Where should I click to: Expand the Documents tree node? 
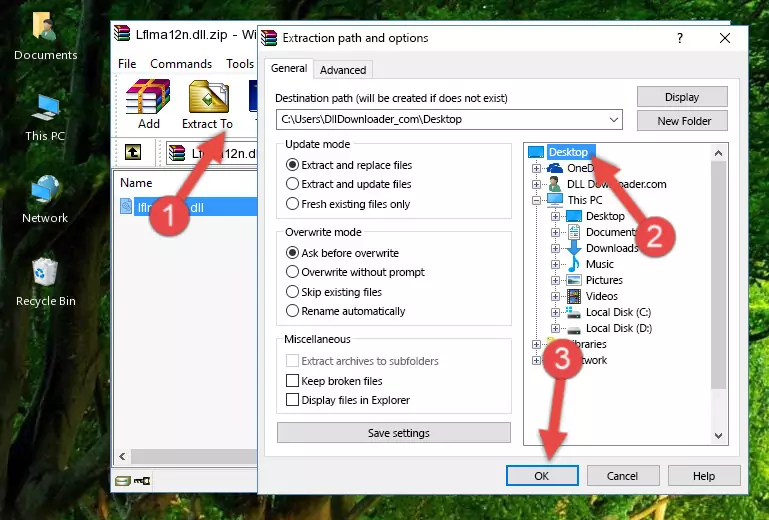coord(555,232)
